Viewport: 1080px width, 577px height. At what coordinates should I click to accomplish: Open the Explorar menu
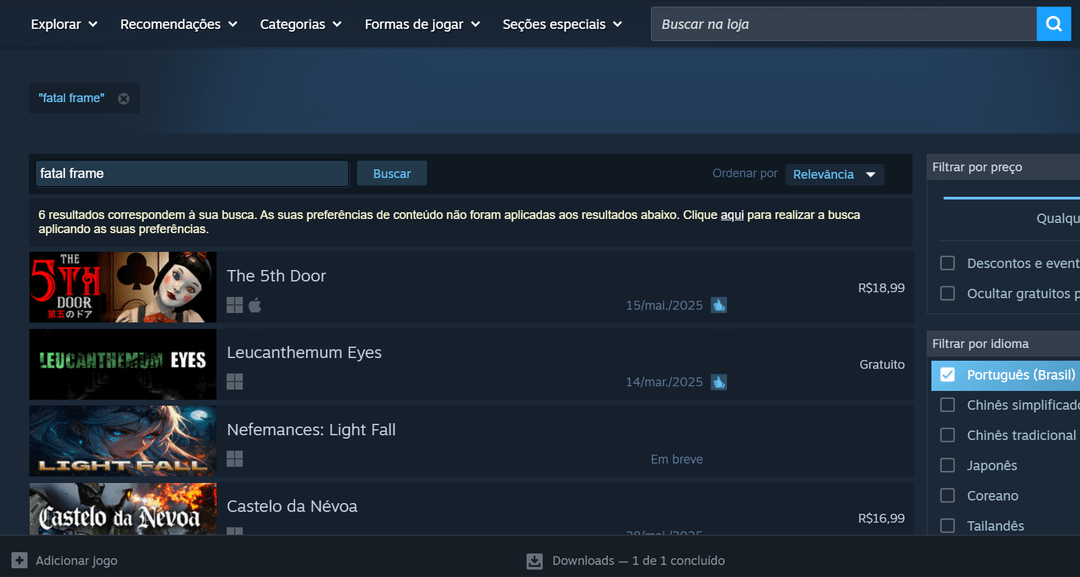coord(64,24)
